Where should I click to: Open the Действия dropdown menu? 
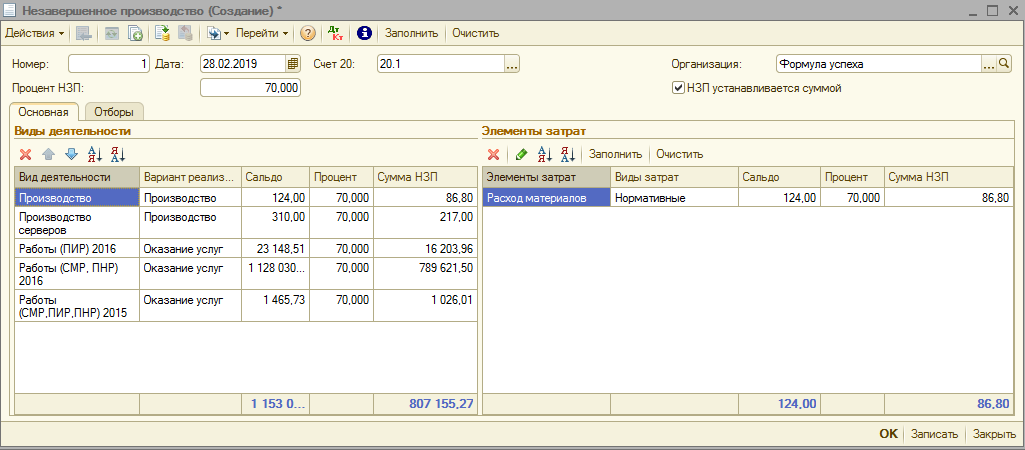pos(34,33)
